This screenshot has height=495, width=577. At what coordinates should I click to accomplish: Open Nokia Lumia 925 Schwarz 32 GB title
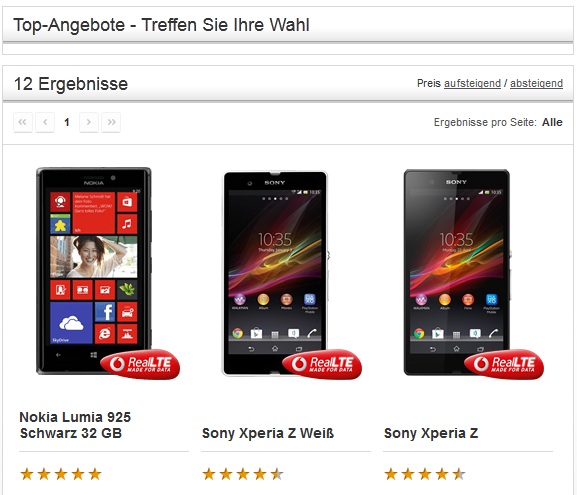pos(75,425)
